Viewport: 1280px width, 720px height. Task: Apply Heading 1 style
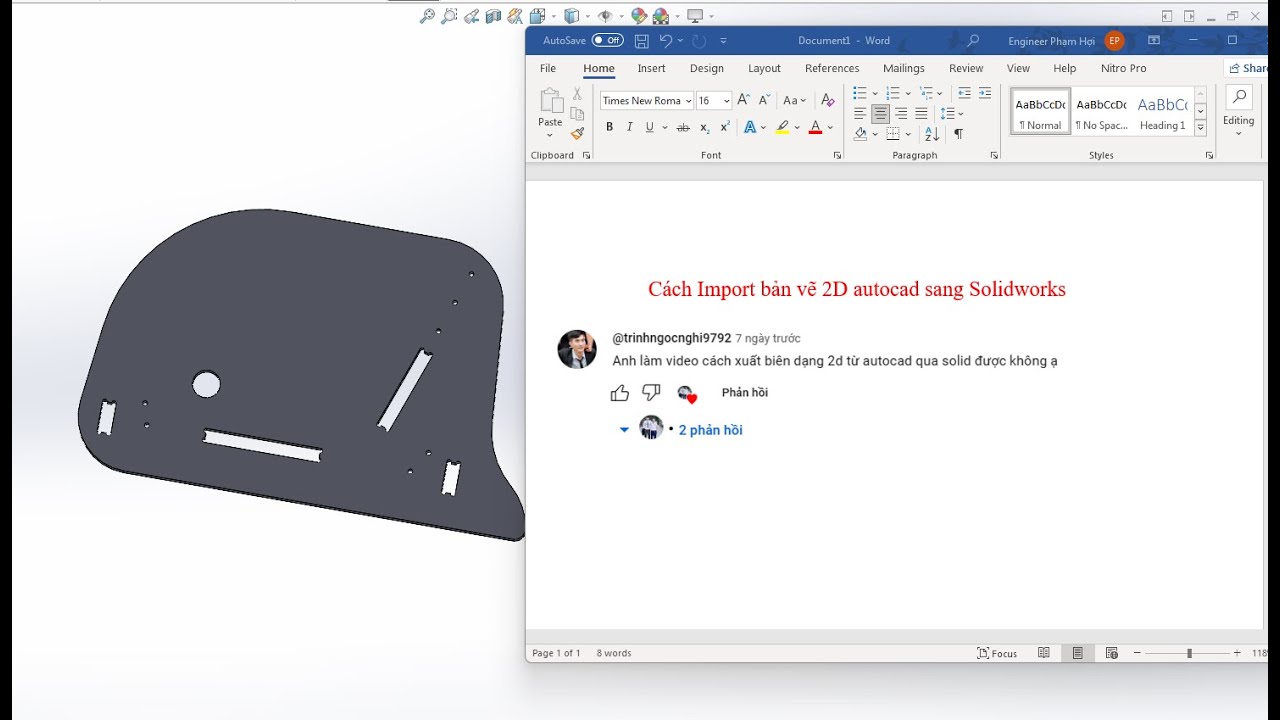tap(1161, 111)
